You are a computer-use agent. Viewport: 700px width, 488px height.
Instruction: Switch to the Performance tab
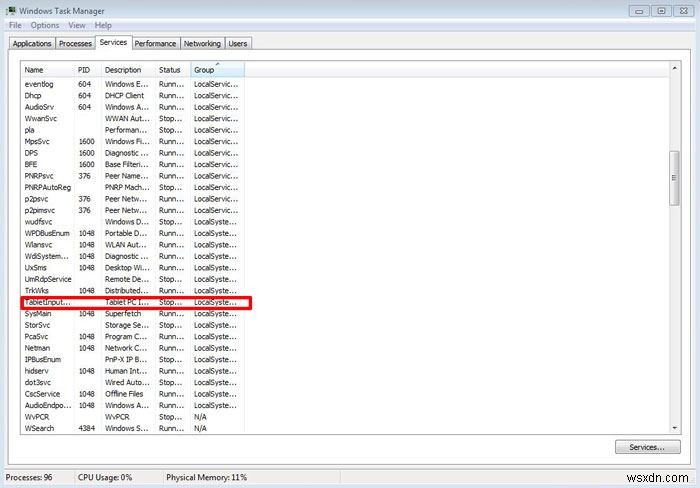(156, 44)
